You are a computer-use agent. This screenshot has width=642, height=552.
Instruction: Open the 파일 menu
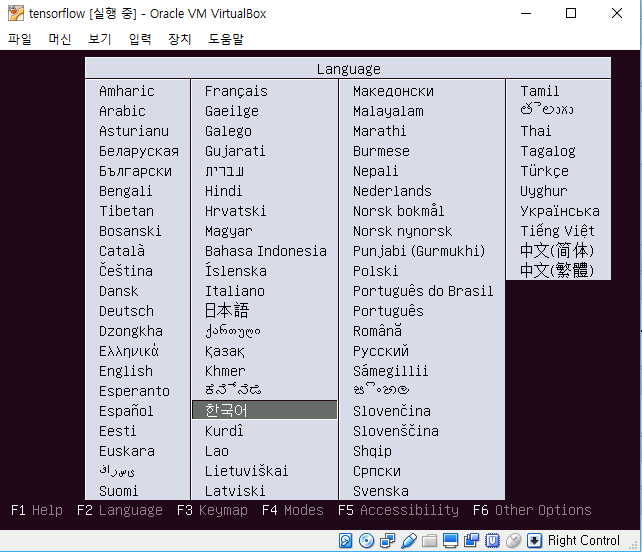(x=20, y=39)
